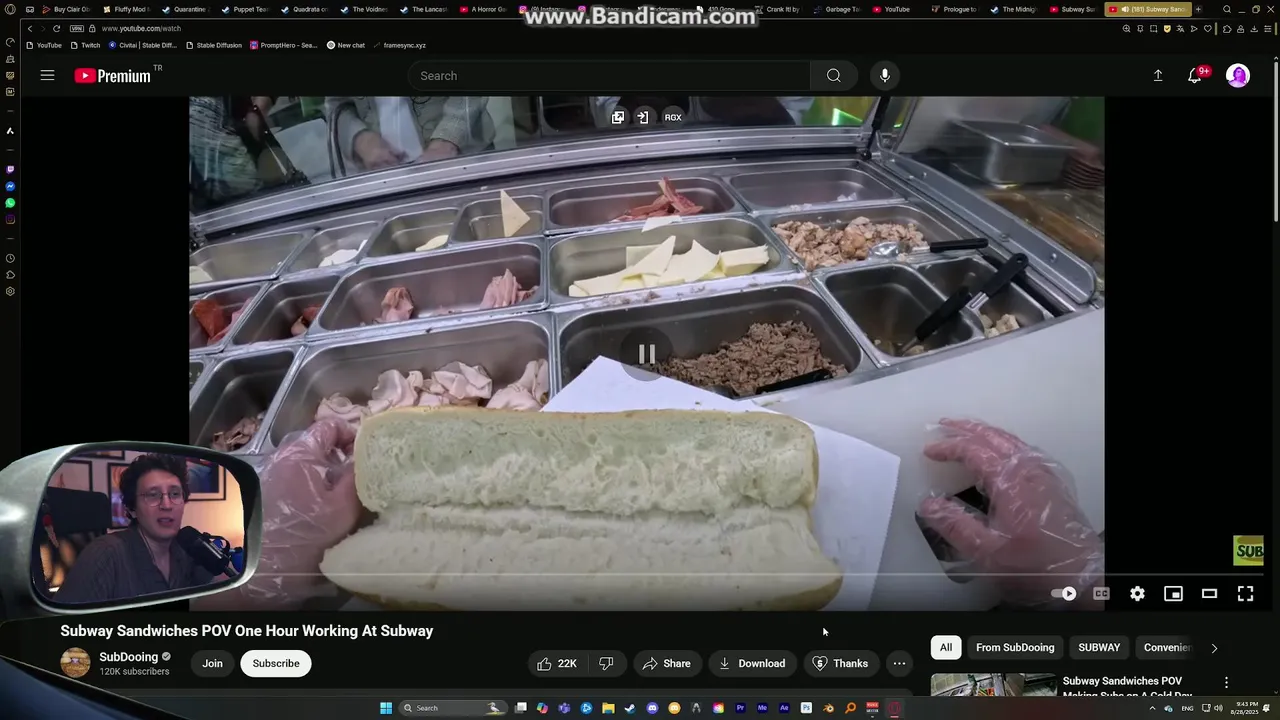The width and height of the screenshot is (1280, 720).
Task: Send Thanks to the creator
Action: pyautogui.click(x=840, y=663)
